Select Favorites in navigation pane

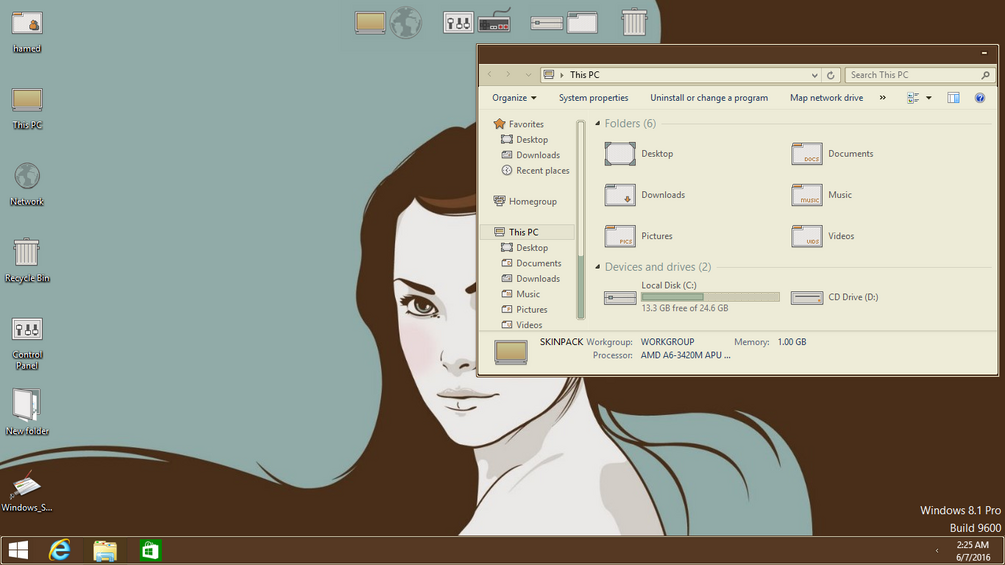(x=519, y=124)
